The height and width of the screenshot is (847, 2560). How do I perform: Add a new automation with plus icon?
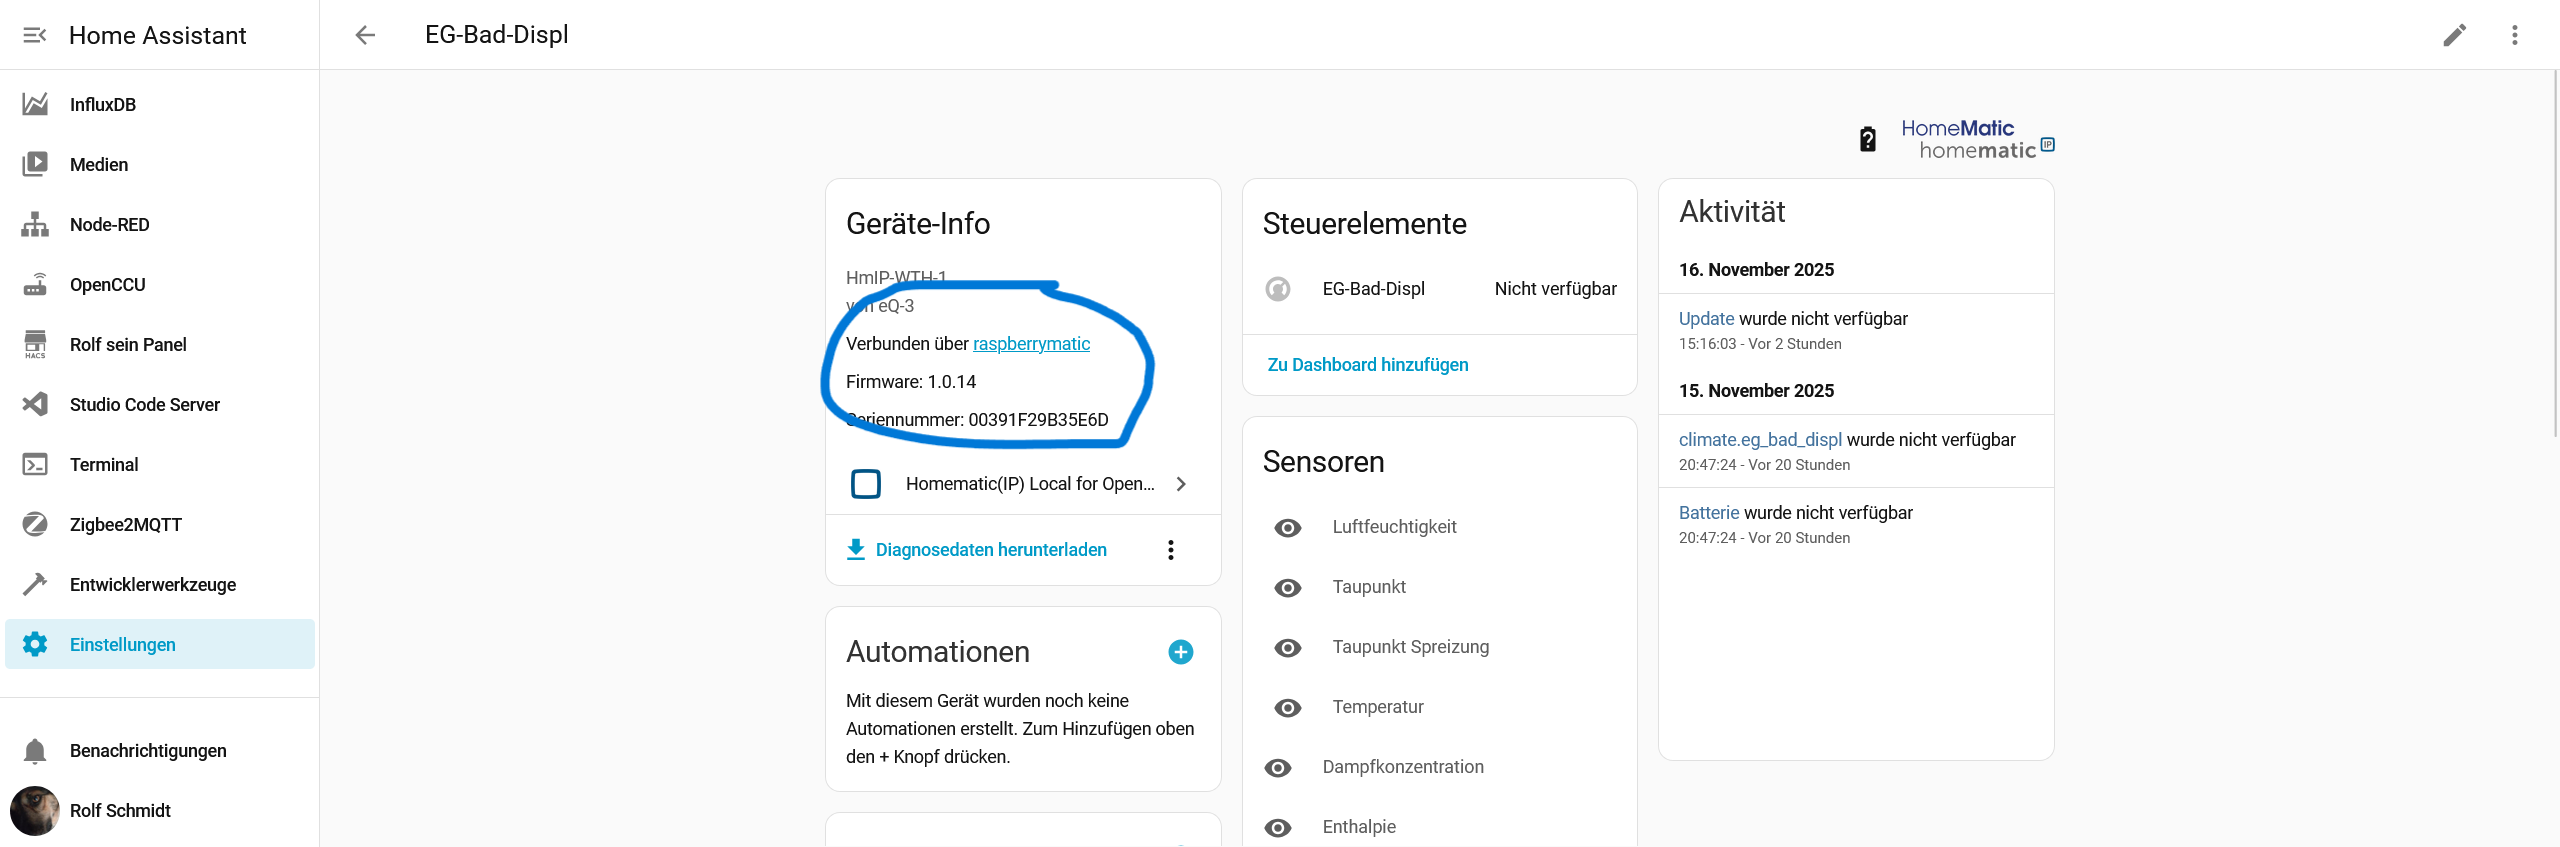point(1180,652)
